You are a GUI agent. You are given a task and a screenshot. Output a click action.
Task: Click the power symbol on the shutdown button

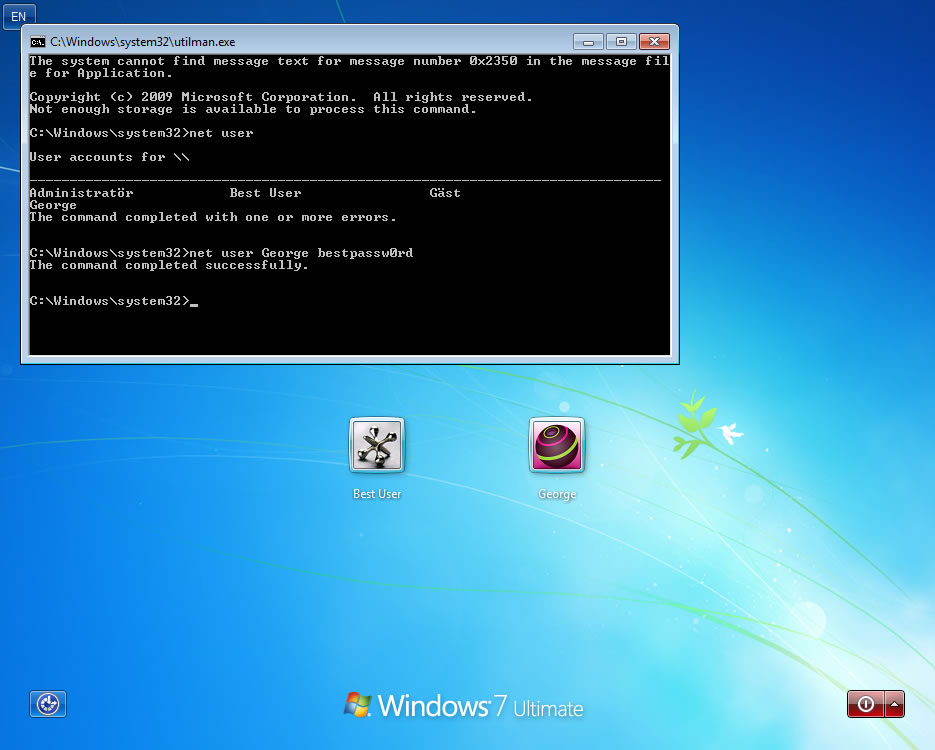pyautogui.click(x=864, y=704)
